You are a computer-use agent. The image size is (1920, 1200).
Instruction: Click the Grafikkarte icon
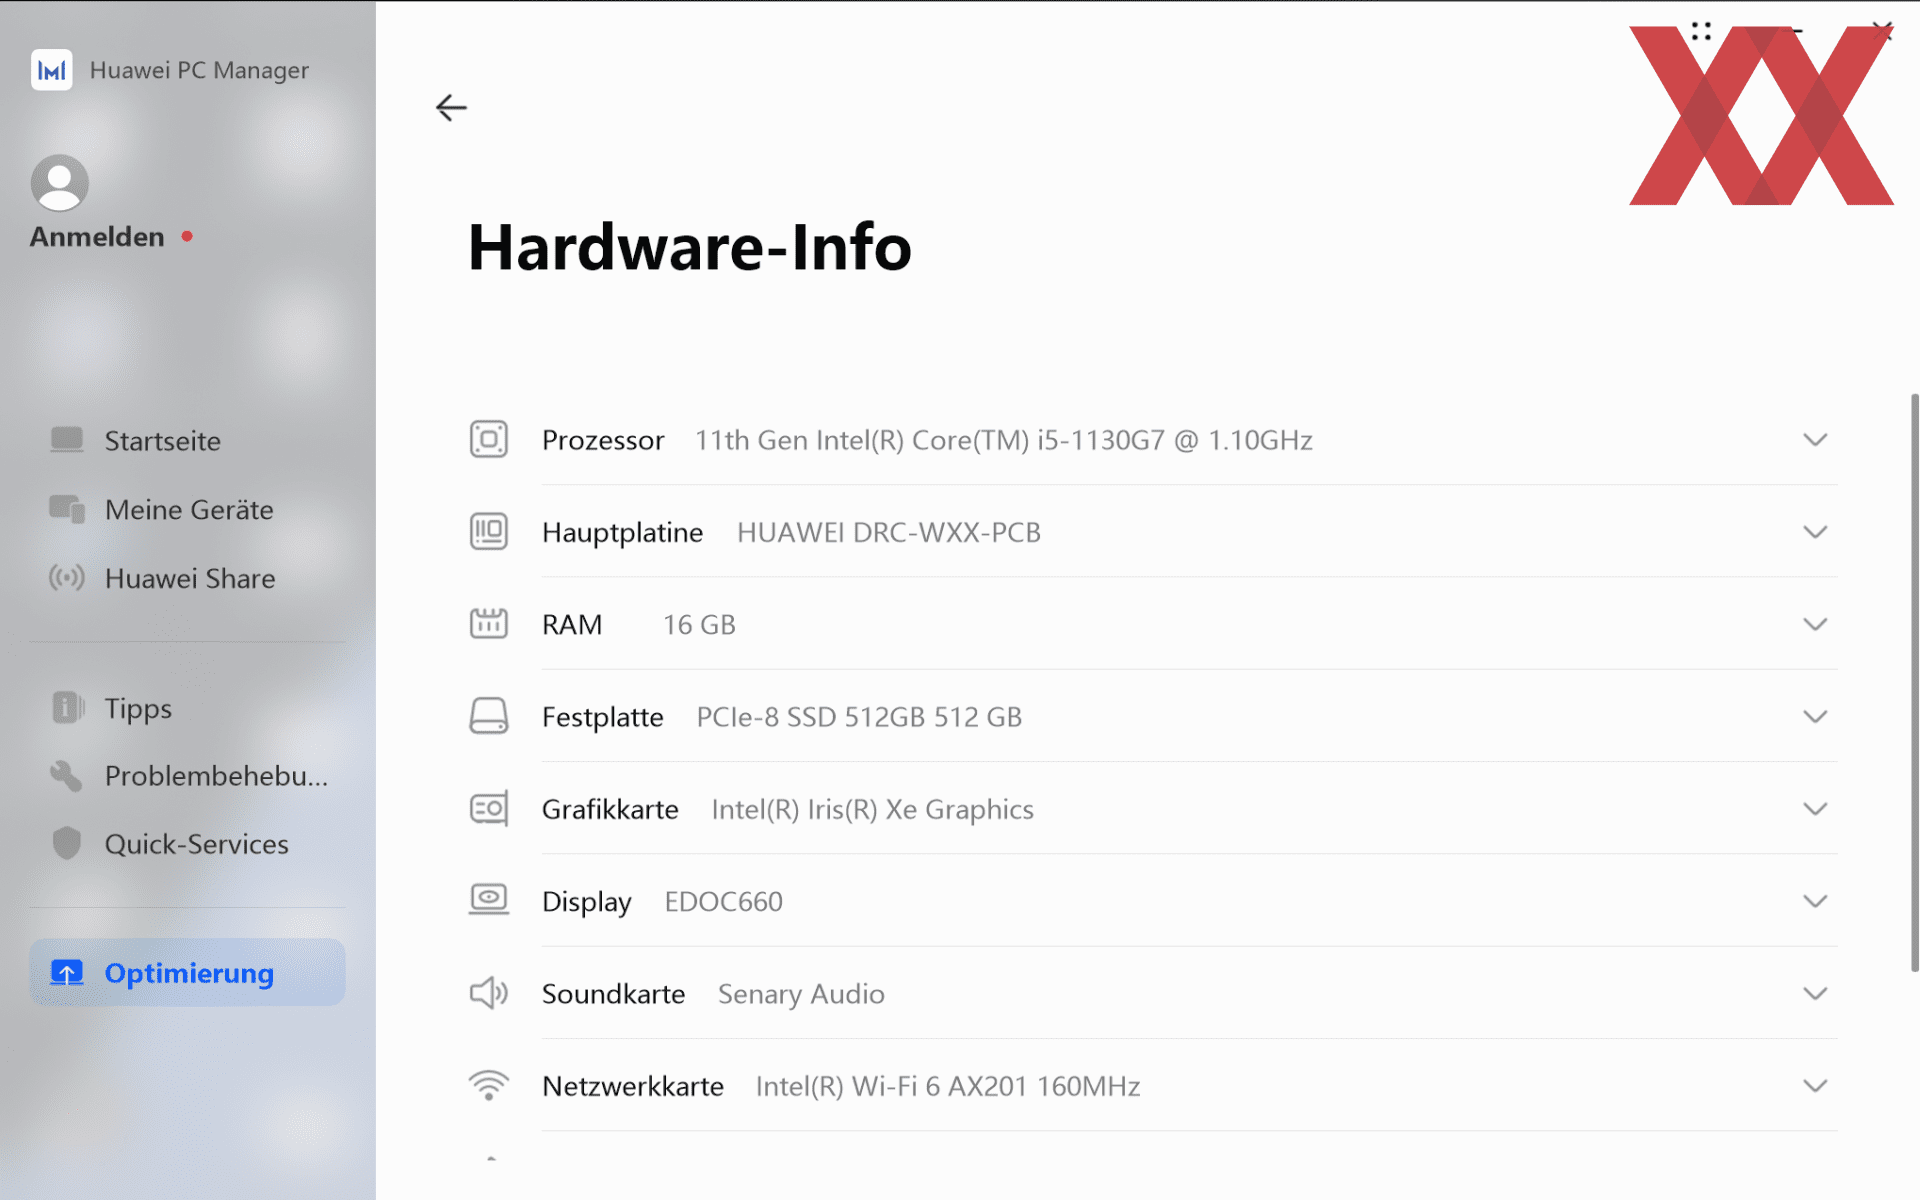[489, 808]
